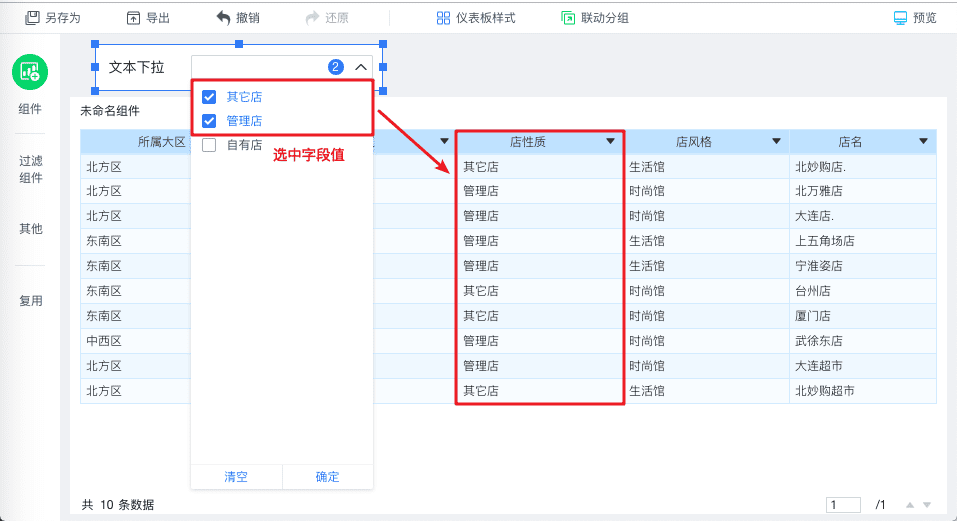The image size is (957, 521).
Task: Click the 店风格 column header text
Action: point(693,142)
